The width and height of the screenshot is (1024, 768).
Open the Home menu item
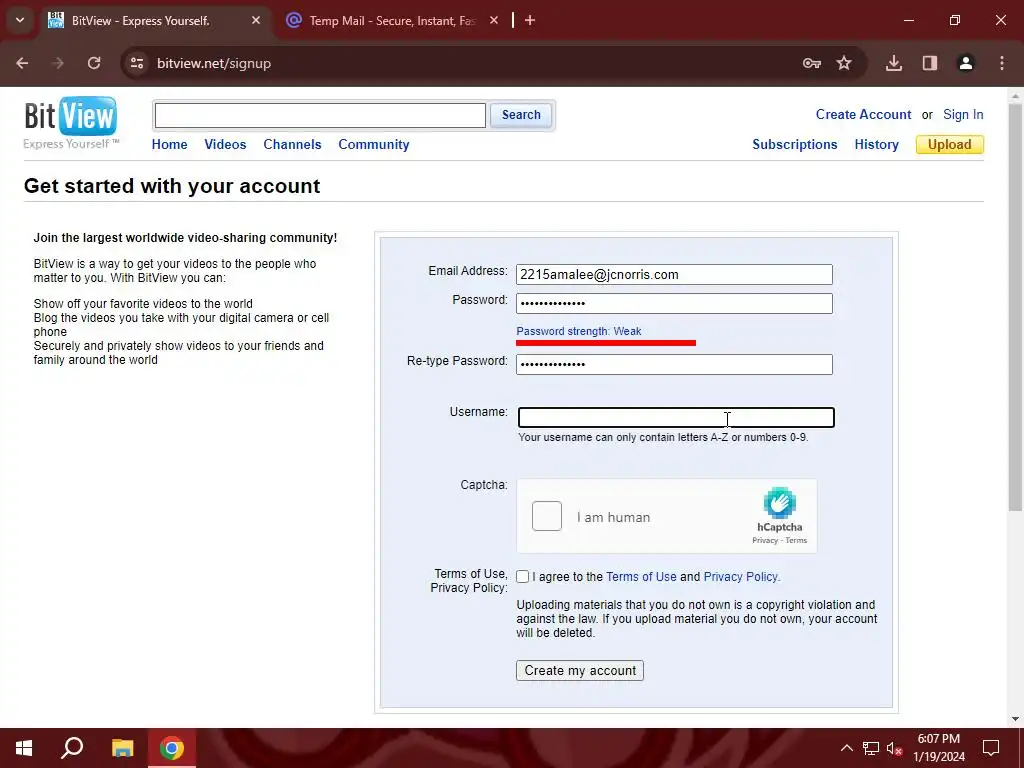169,144
